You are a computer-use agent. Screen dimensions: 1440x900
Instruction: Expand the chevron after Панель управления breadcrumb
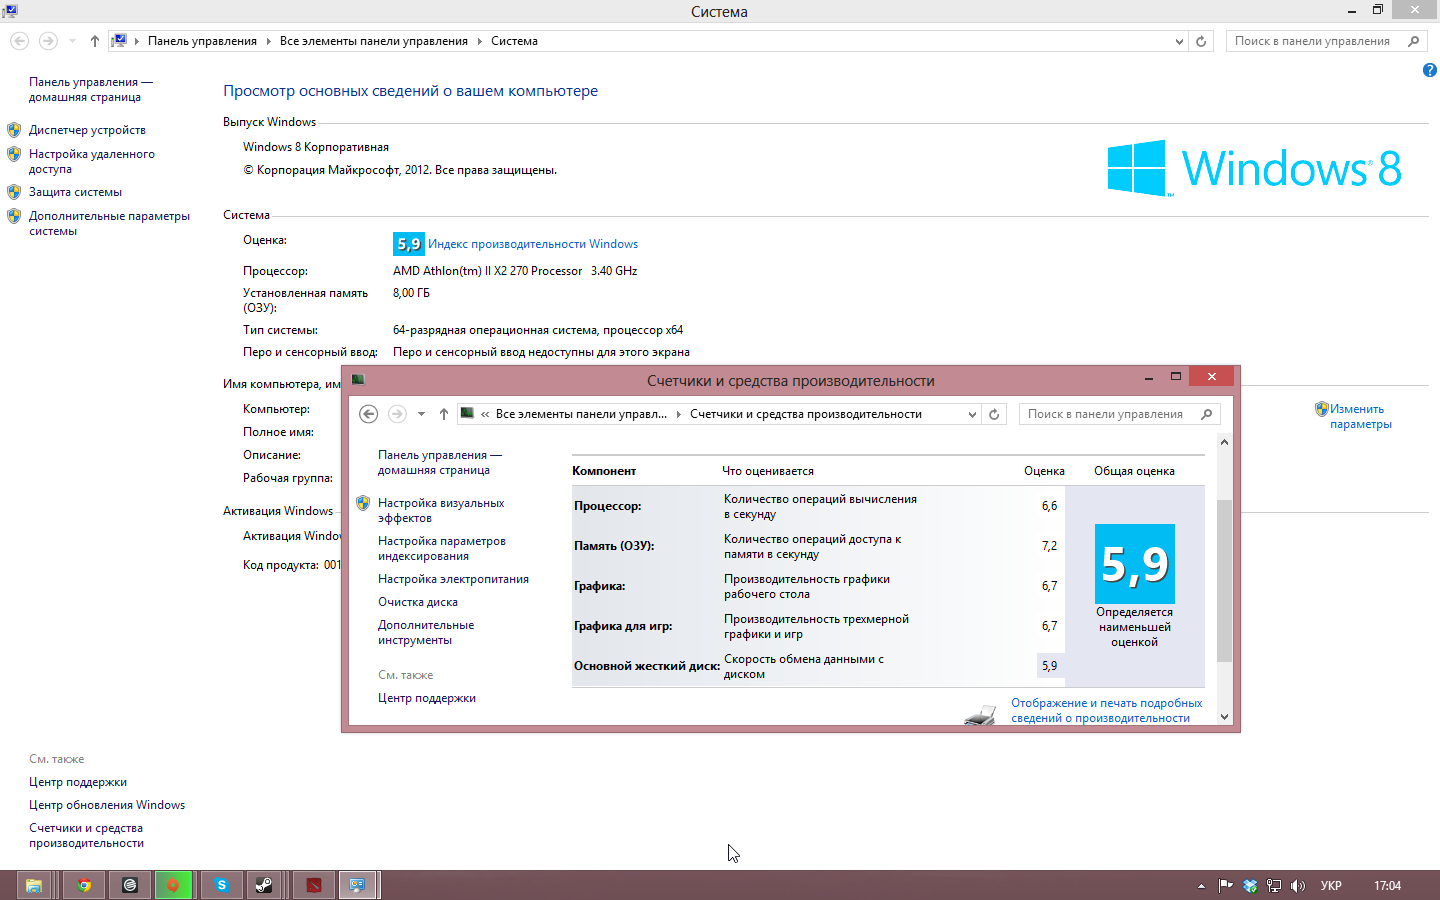tap(268, 41)
